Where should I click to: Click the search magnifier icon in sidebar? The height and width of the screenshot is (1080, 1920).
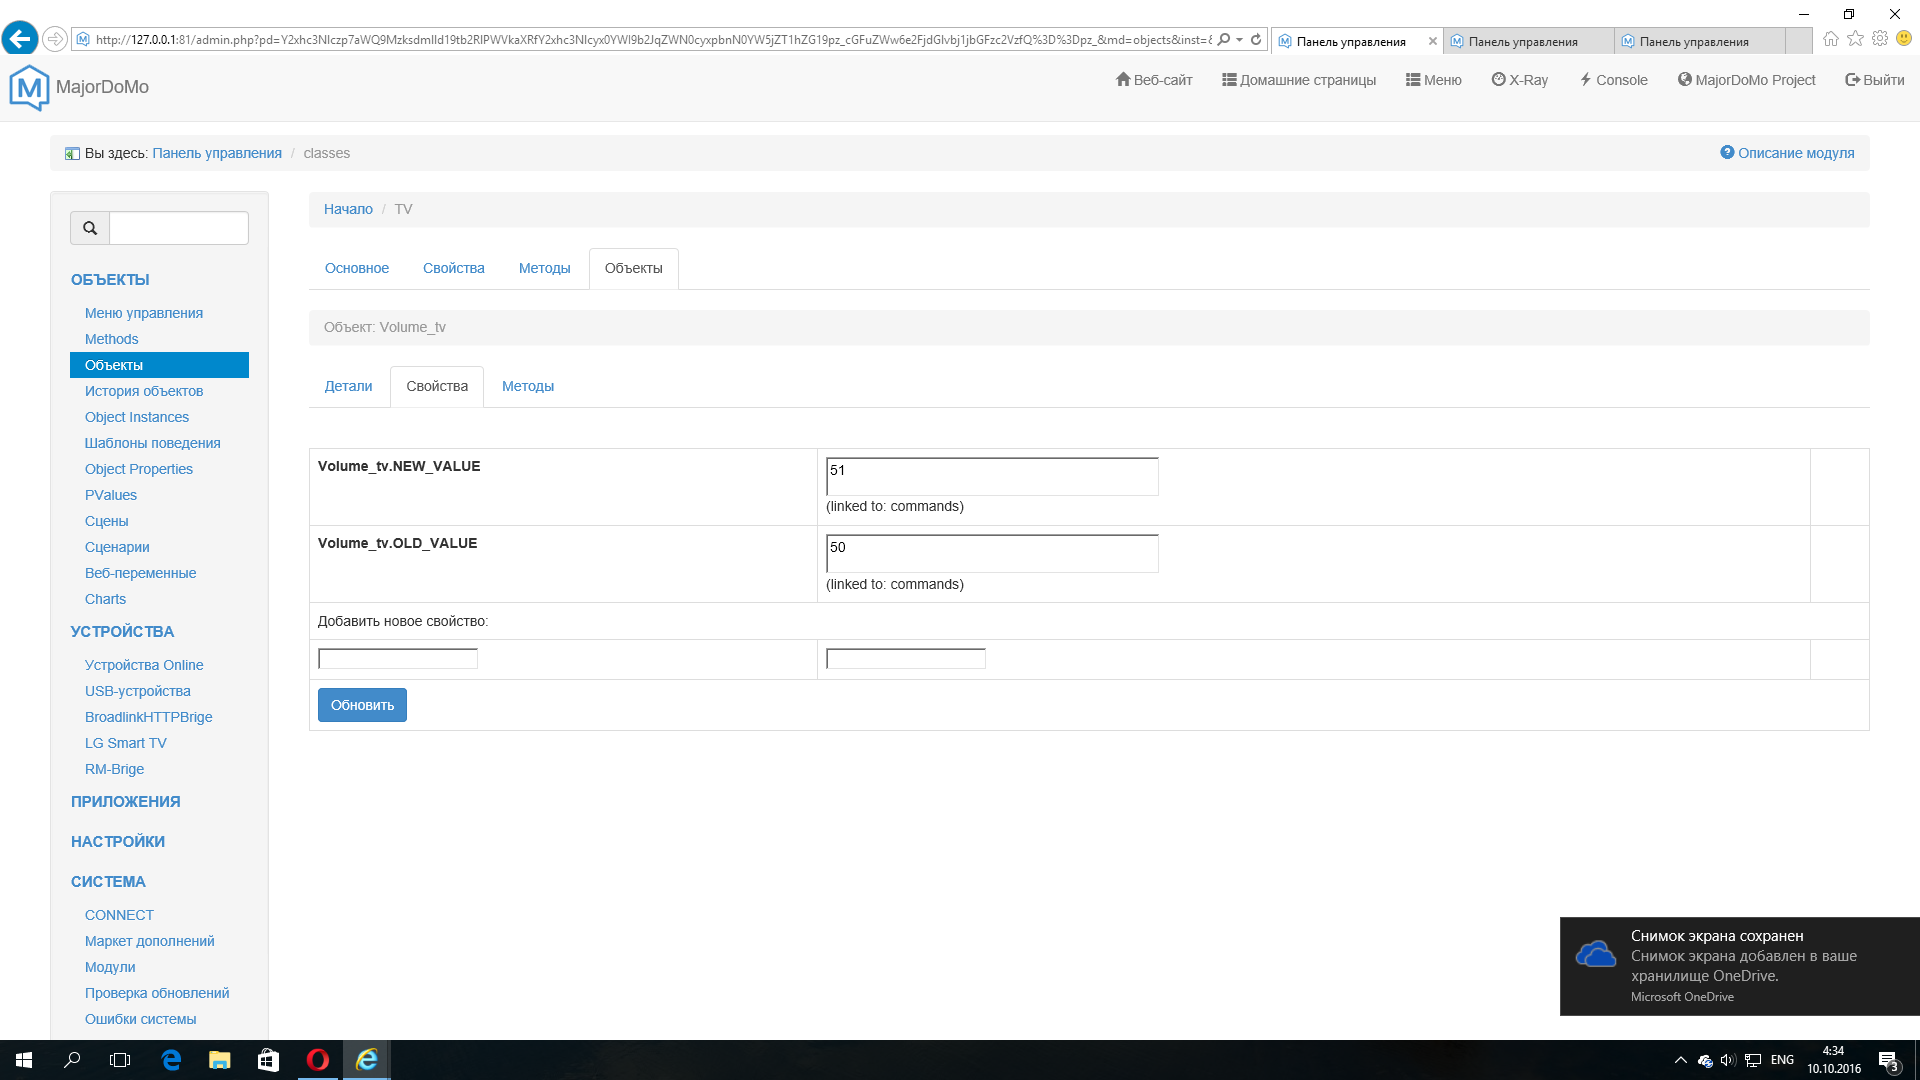tap(90, 228)
